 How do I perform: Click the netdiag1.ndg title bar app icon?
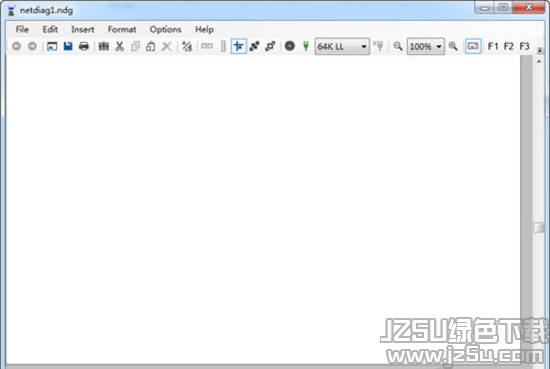pos(11,11)
